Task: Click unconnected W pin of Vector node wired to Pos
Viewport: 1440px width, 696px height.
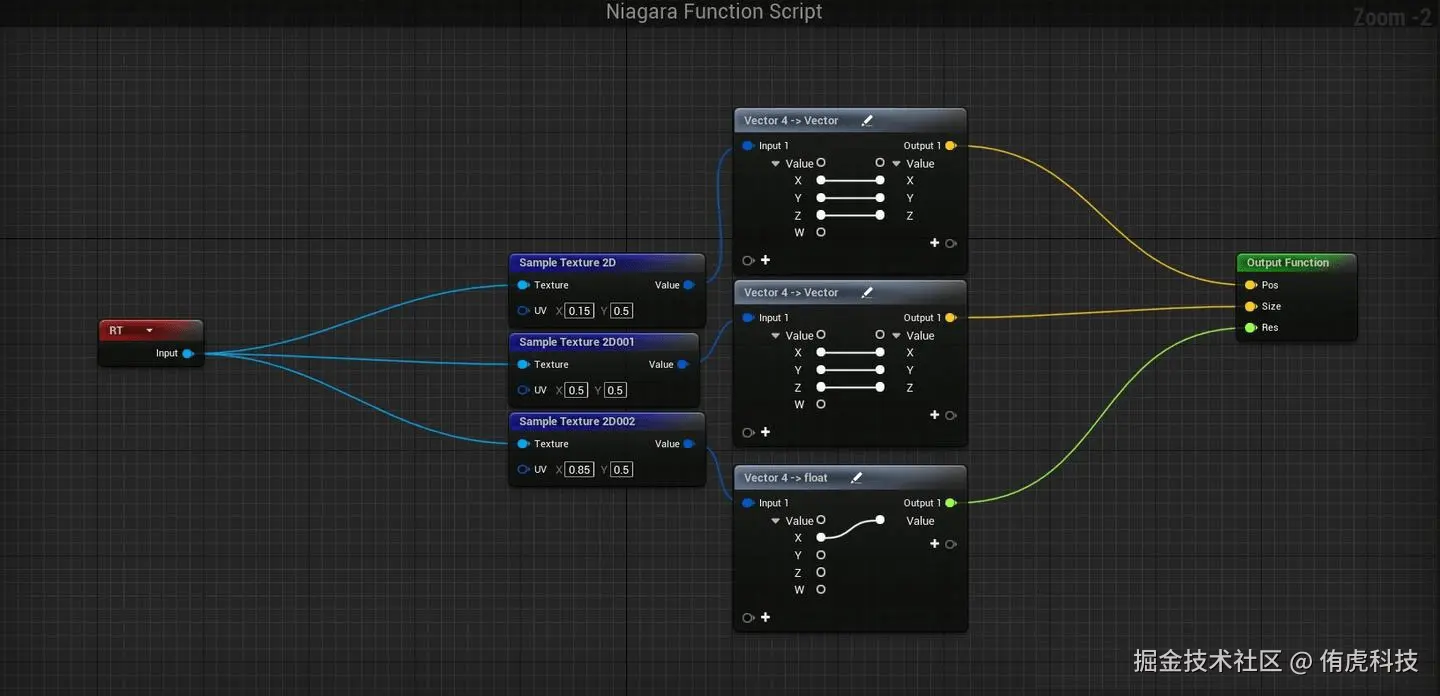Action: (821, 233)
